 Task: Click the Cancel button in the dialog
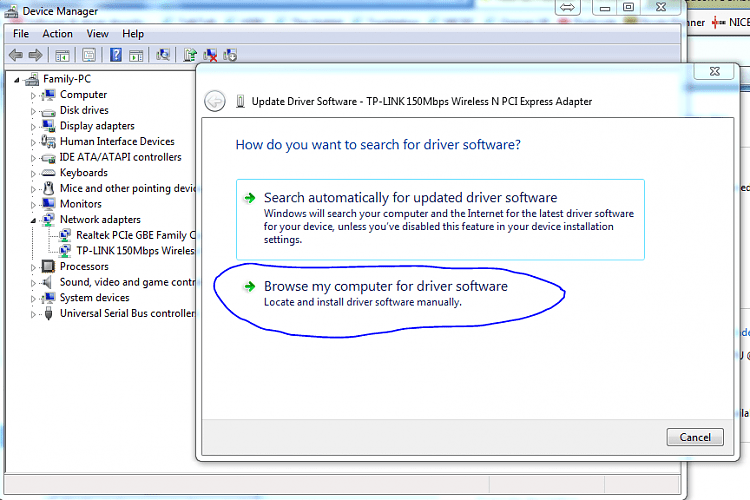pos(695,437)
